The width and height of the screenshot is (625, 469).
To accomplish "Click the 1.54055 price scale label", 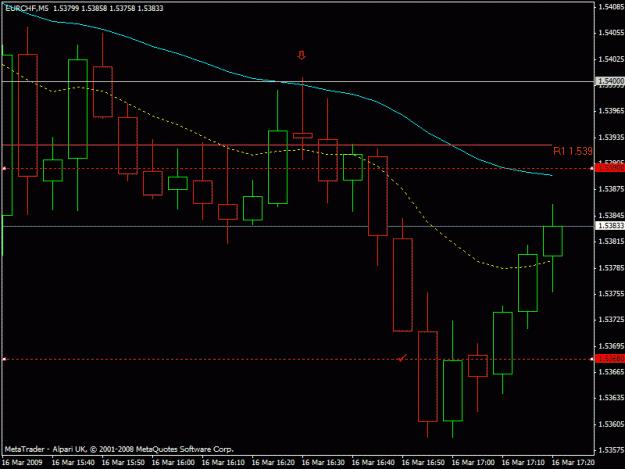I will point(611,33).
